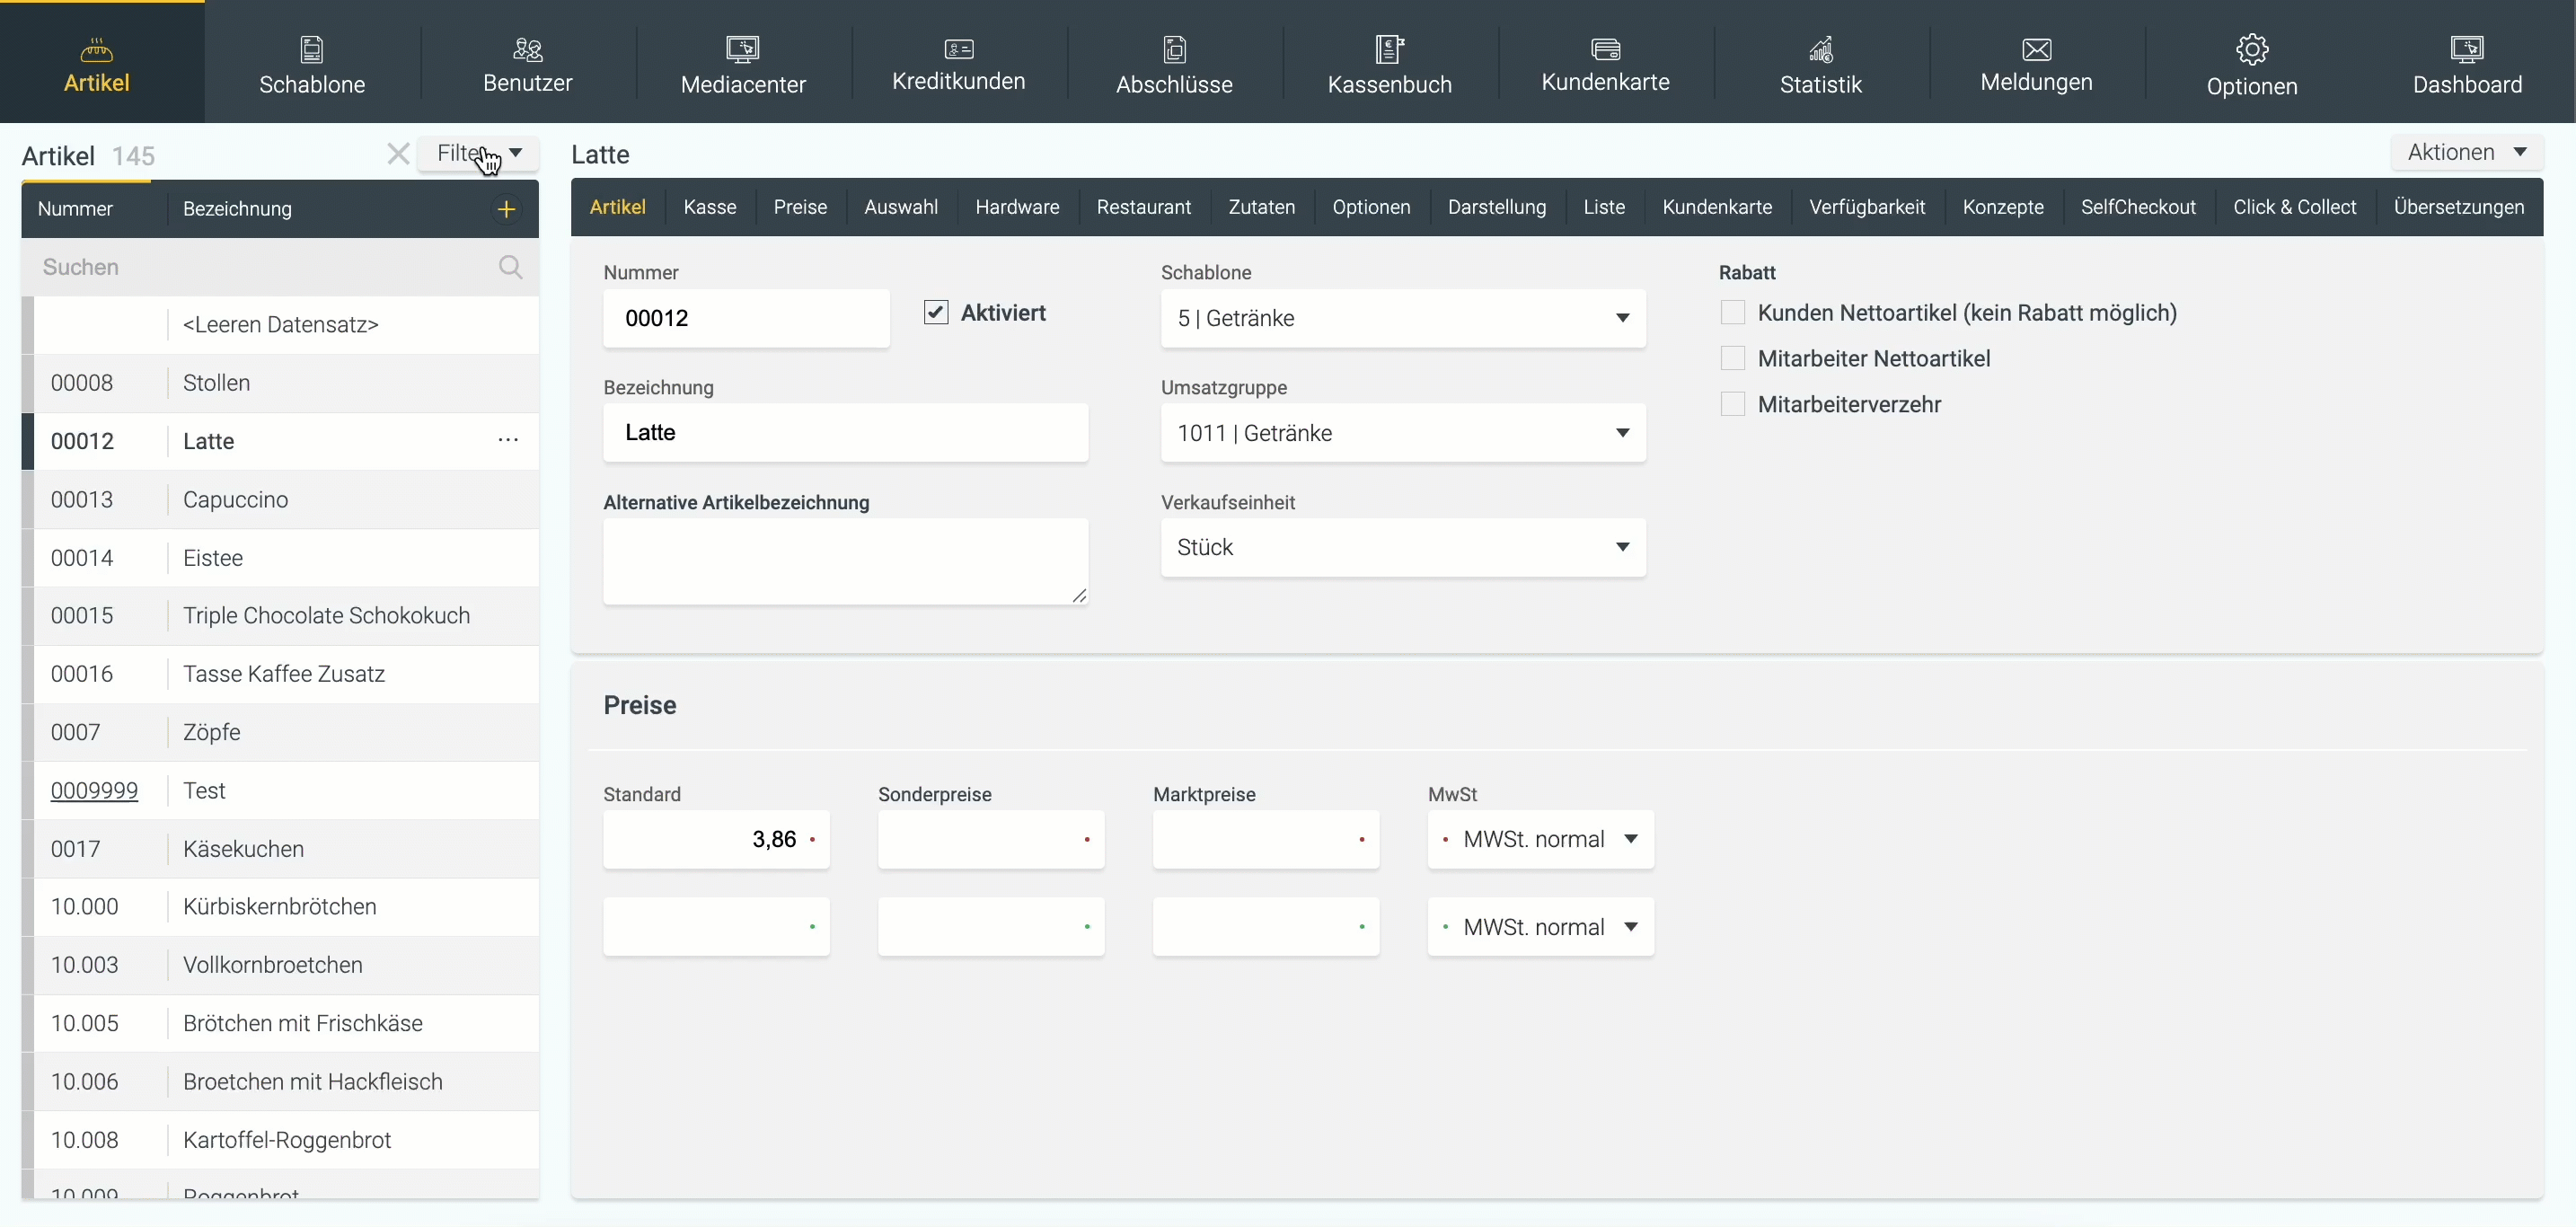2576x1227 pixels.
Task: Open the Aktionen dropdown menu
Action: pyautogui.click(x=2466, y=152)
